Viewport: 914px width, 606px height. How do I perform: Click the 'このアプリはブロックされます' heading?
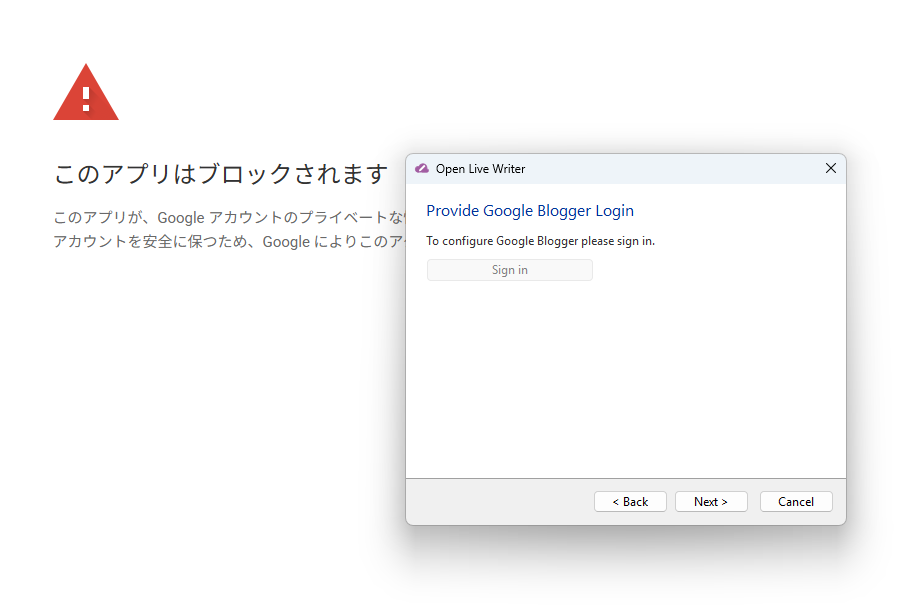221,174
